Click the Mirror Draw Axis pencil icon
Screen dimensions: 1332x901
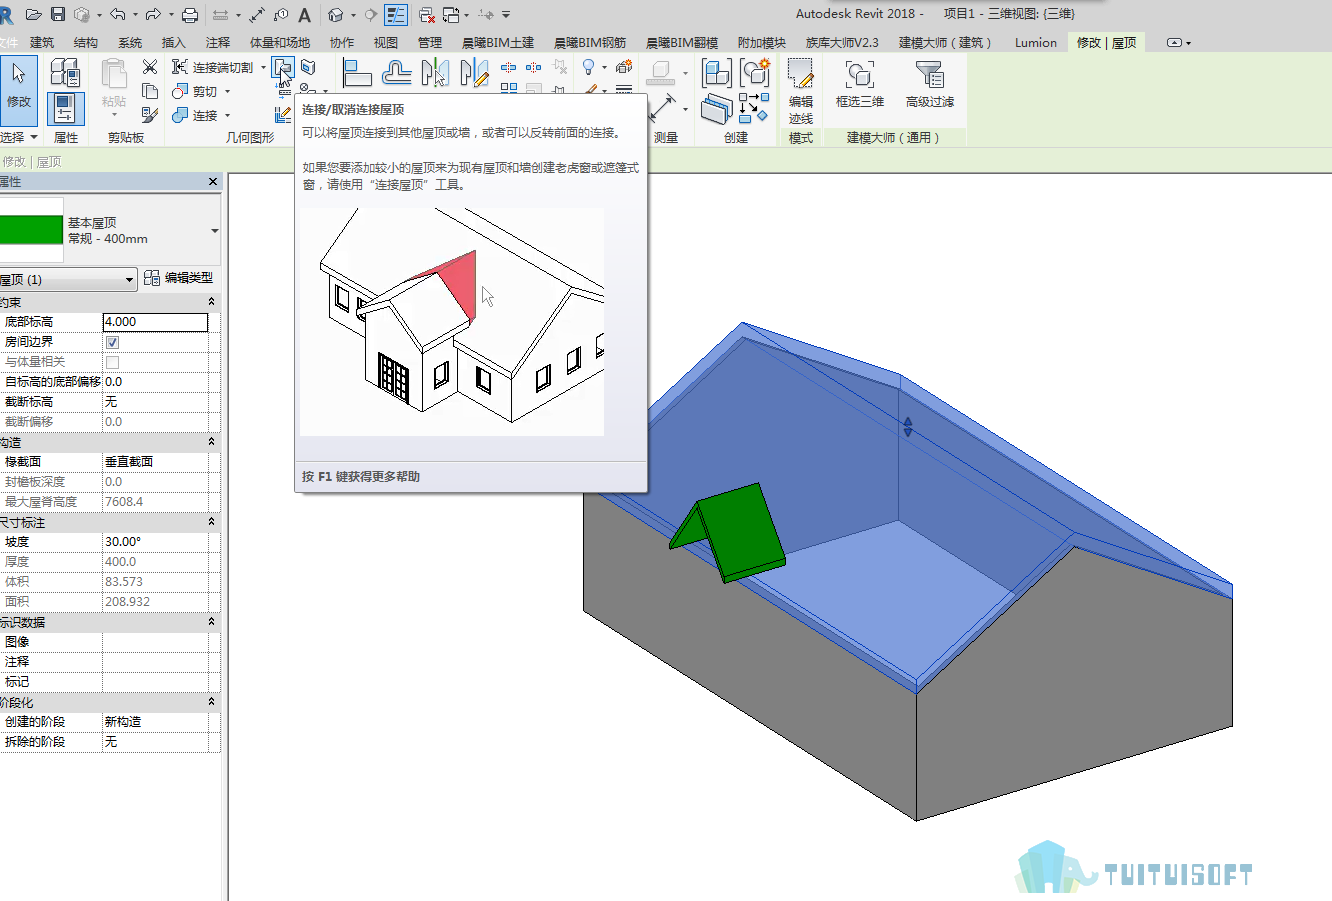475,73
